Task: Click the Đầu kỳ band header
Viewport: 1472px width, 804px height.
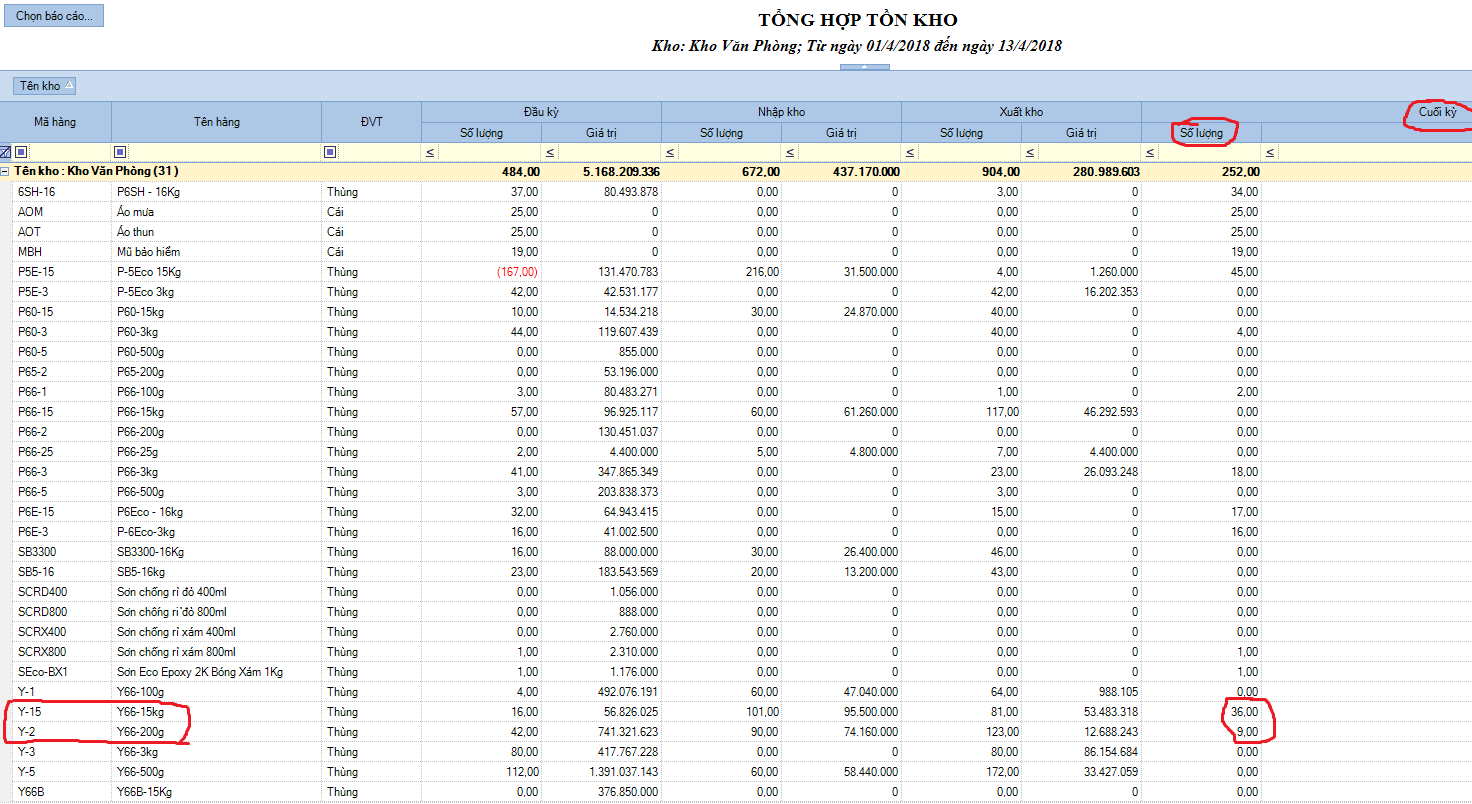Action: (x=542, y=112)
